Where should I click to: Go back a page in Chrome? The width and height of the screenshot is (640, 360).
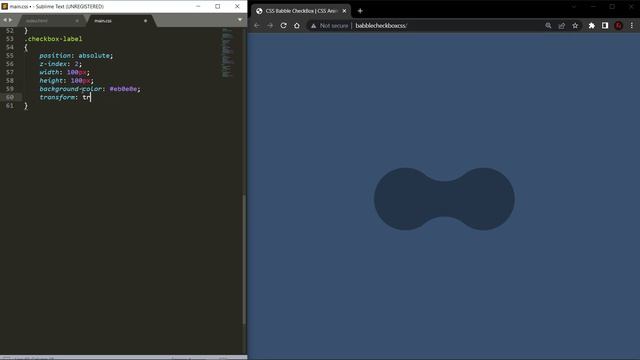pyautogui.click(x=257, y=25)
